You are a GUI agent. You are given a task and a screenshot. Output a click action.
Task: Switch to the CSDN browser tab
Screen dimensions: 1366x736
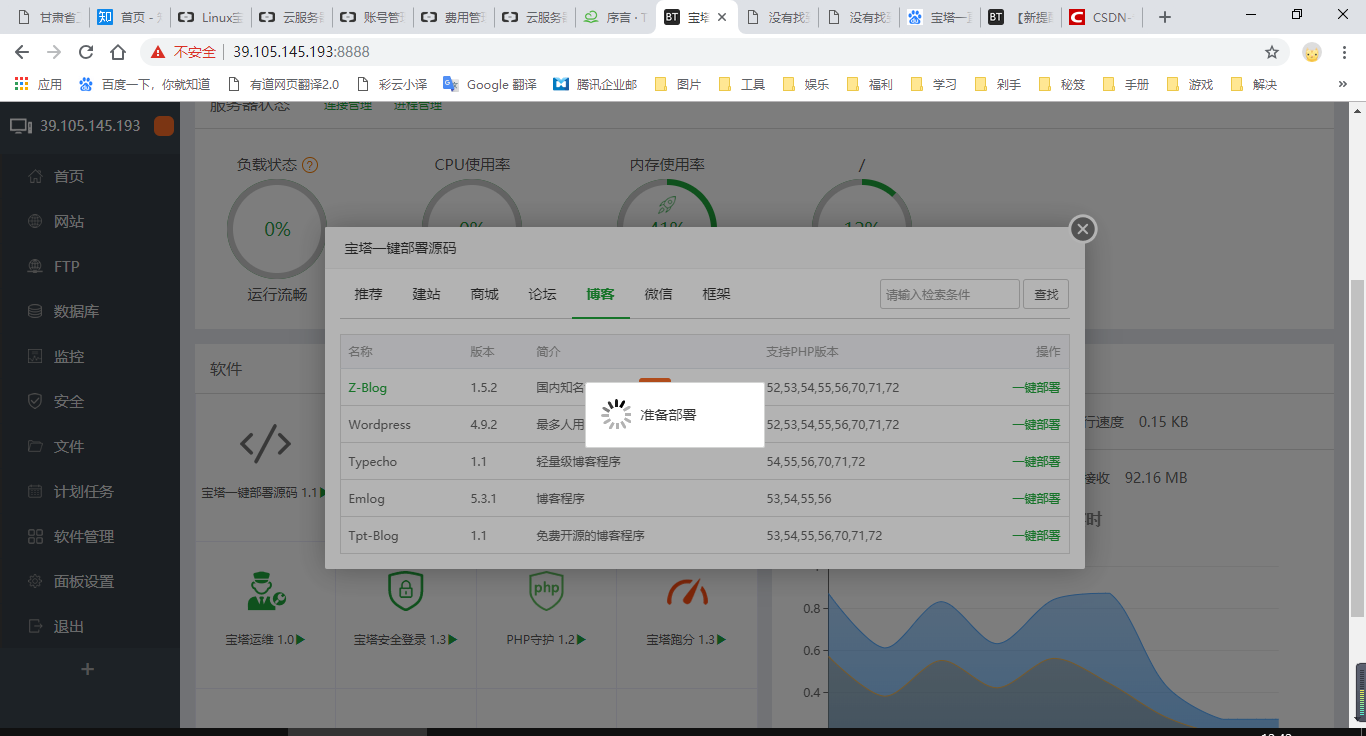click(x=1102, y=17)
